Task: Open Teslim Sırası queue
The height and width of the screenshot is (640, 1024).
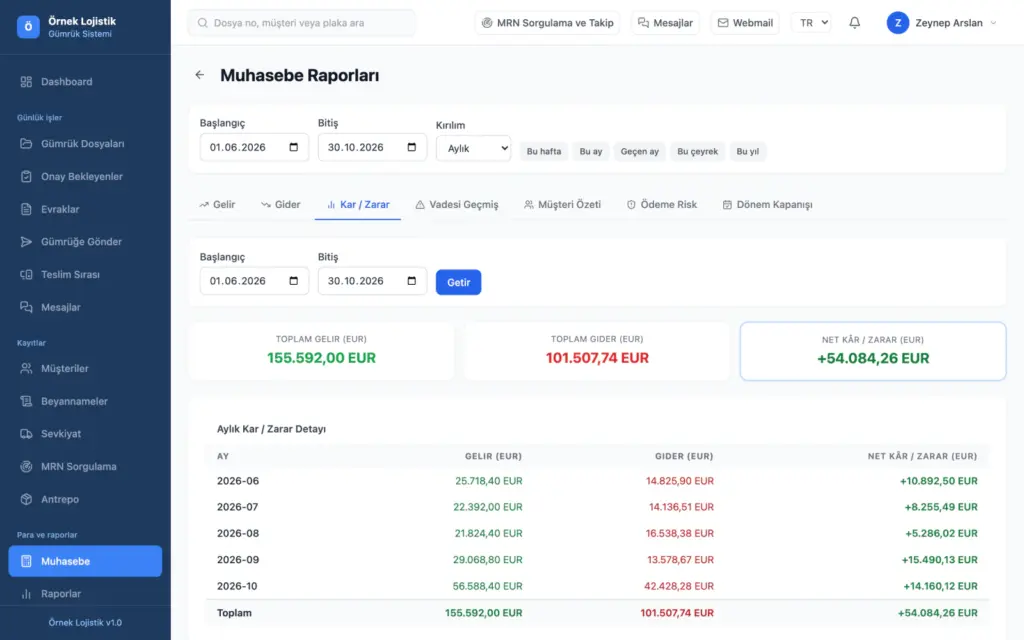Action: (x=85, y=274)
